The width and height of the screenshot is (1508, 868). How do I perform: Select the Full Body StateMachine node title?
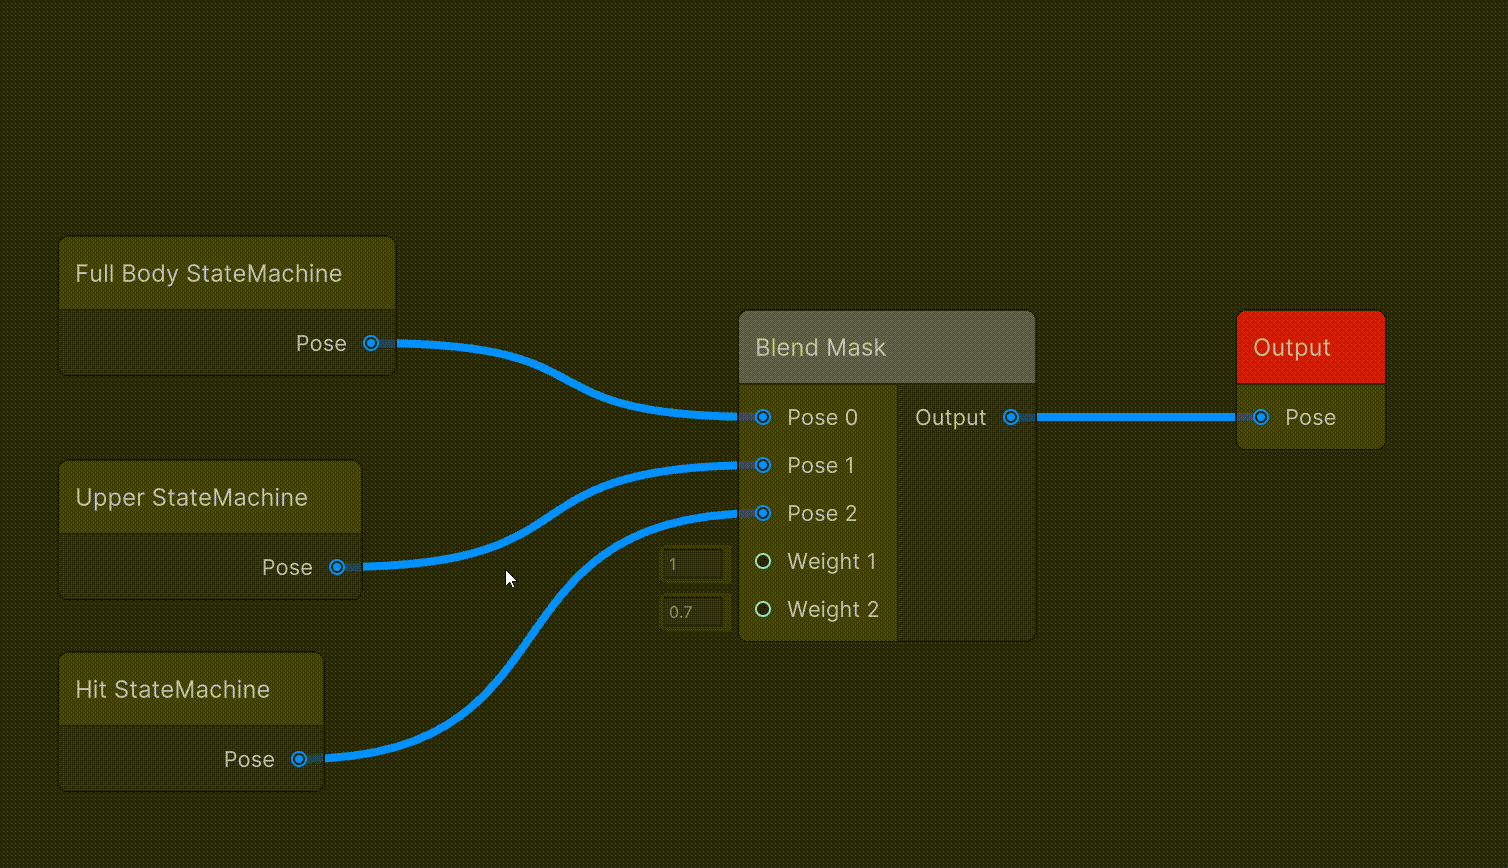209,273
